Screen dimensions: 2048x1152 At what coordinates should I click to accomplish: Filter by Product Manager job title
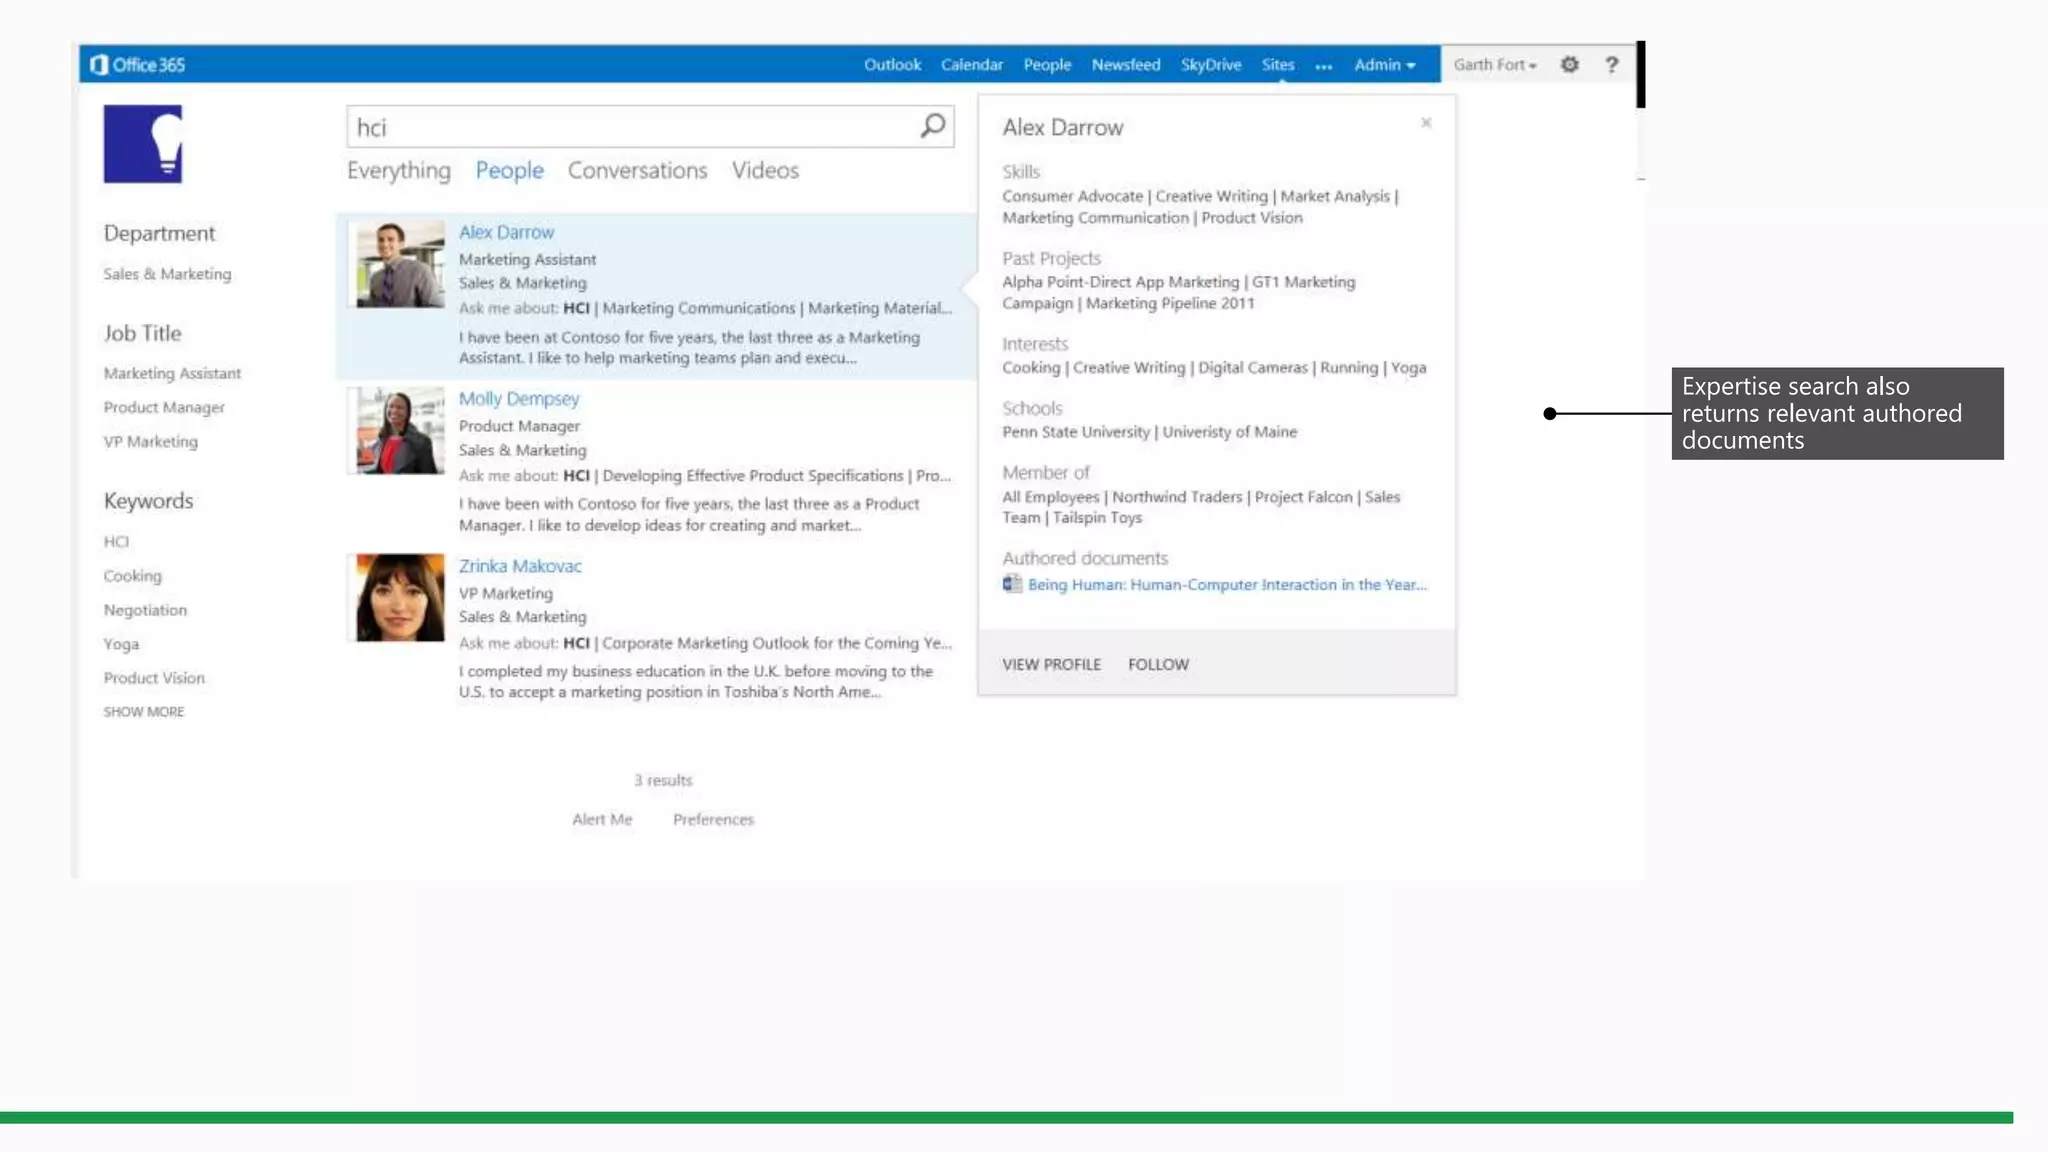[x=164, y=408]
